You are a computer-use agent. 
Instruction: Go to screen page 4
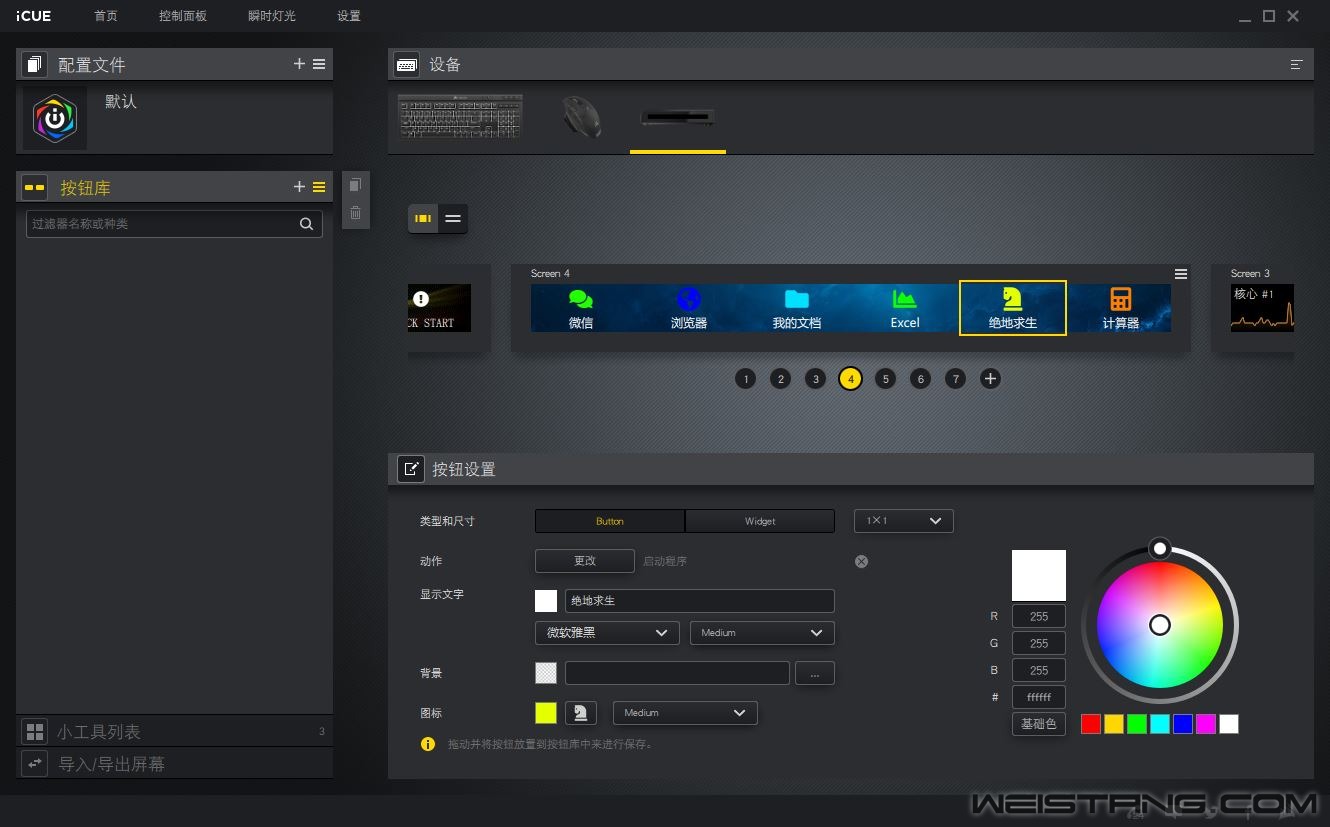[x=850, y=378]
